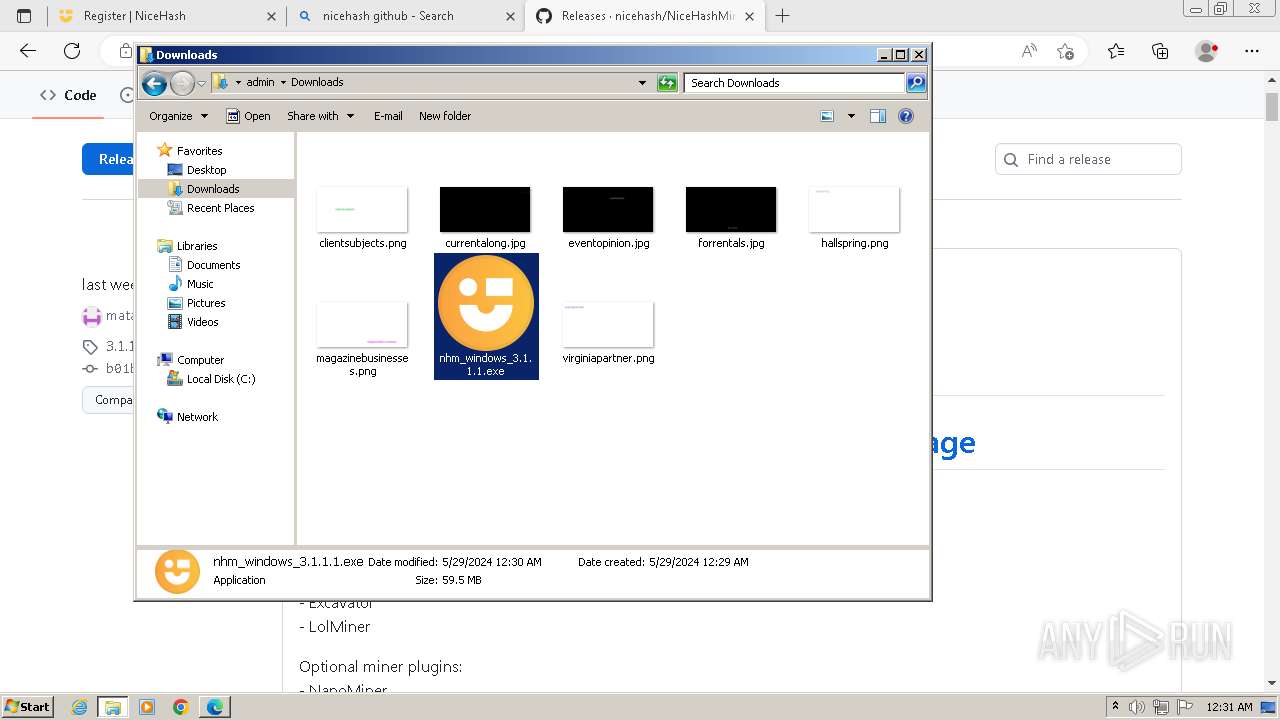This screenshot has width=1280, height=720.
Task: Click NiceHash icon in details pane
Action: (x=177, y=572)
